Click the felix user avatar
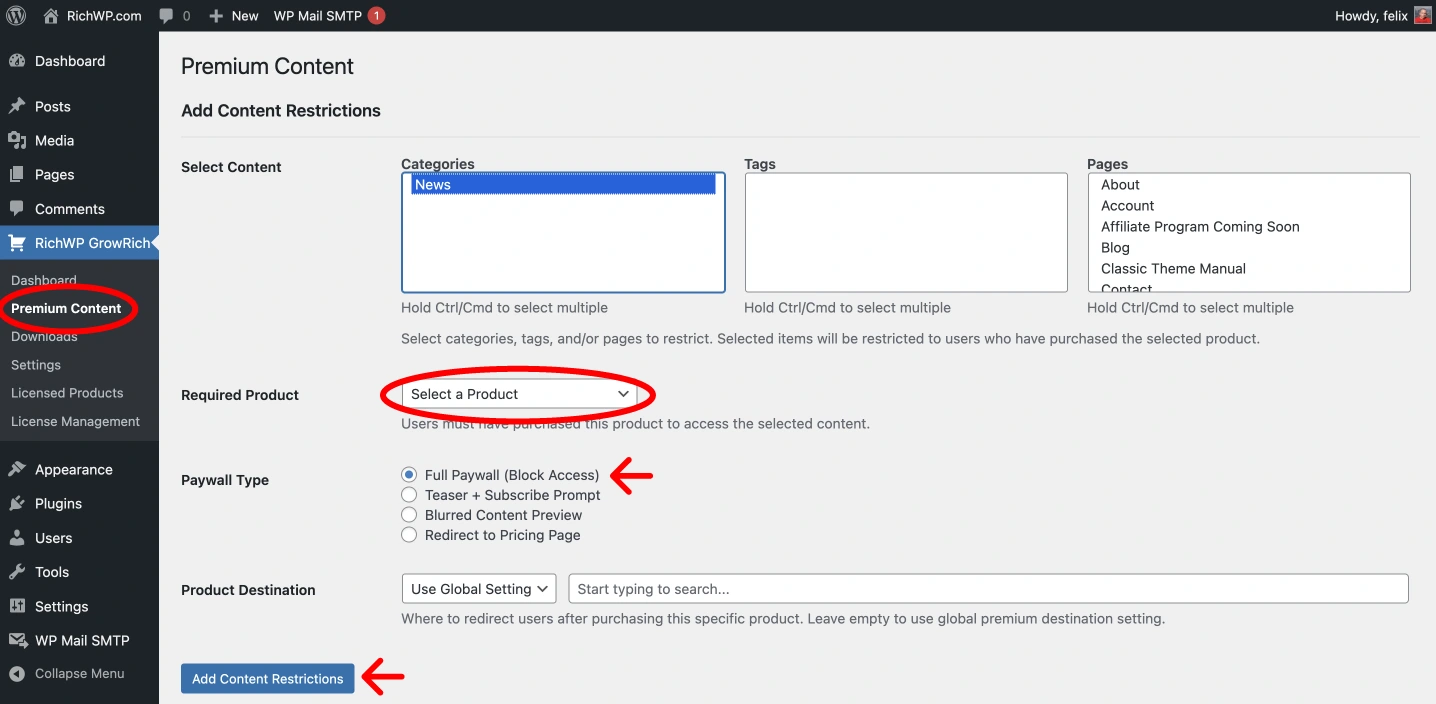The image size is (1436, 704). click(1423, 16)
